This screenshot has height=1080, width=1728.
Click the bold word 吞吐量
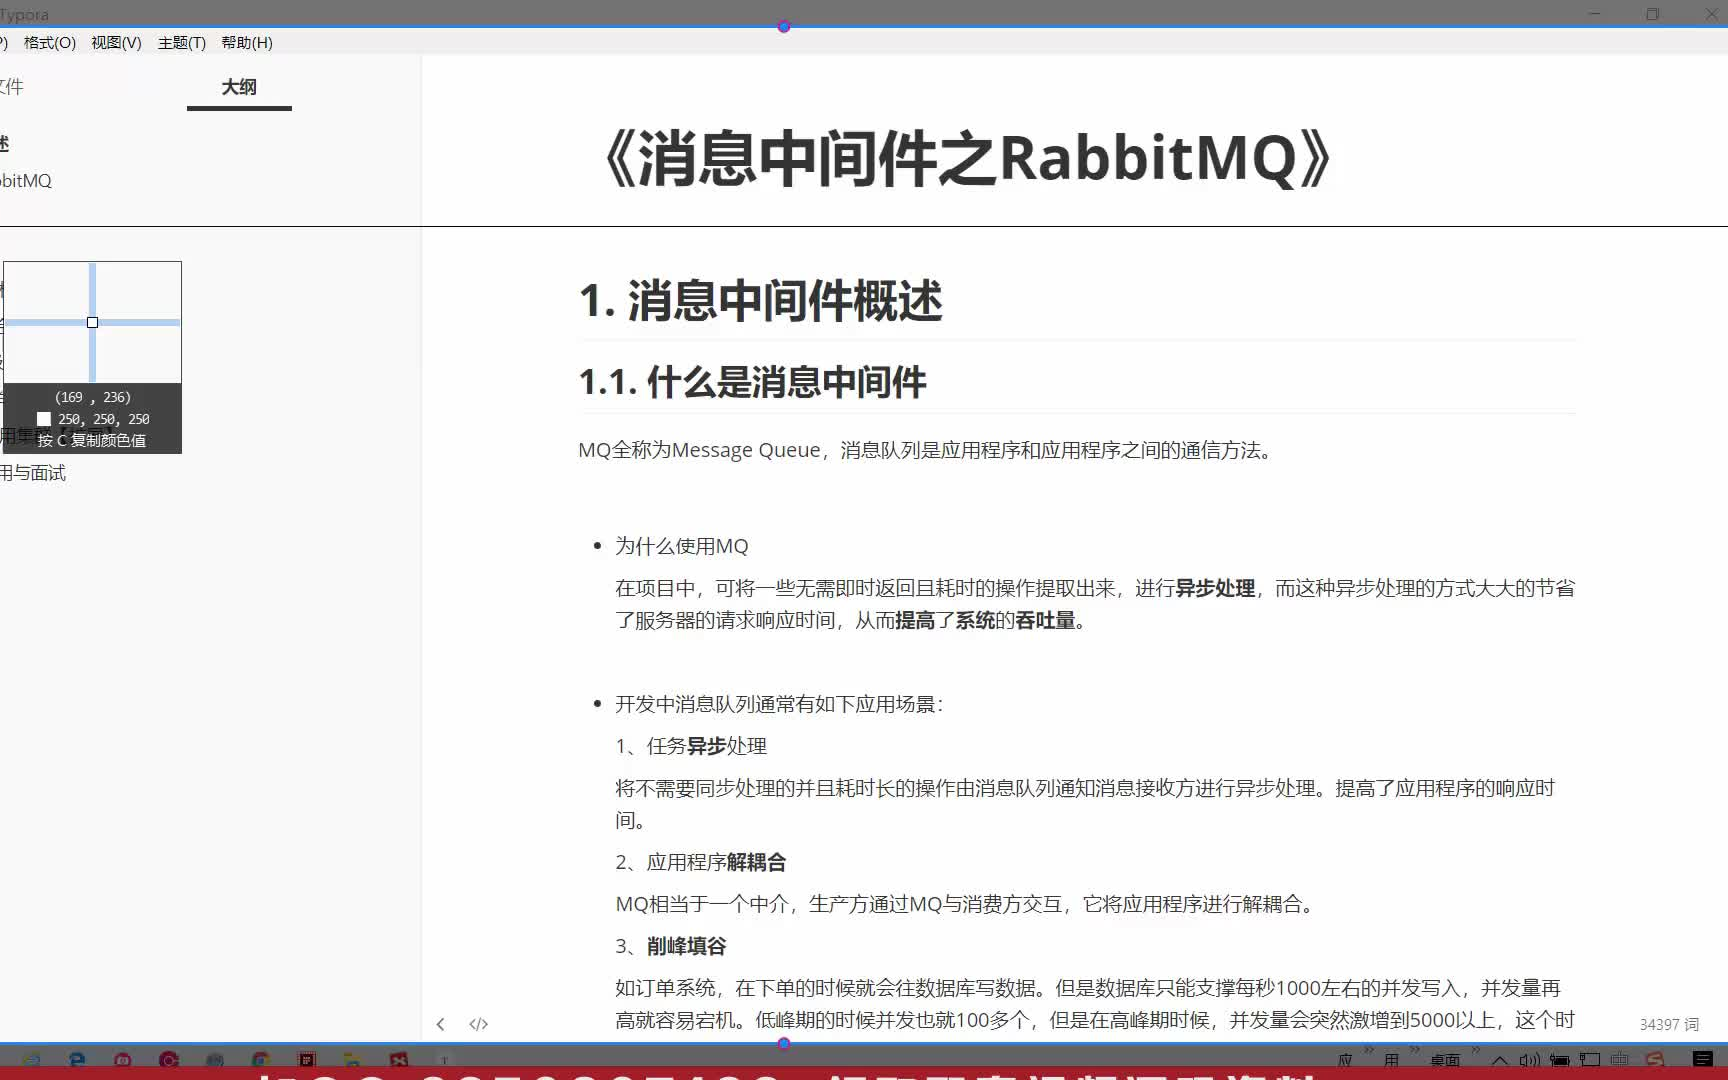tap(1045, 620)
